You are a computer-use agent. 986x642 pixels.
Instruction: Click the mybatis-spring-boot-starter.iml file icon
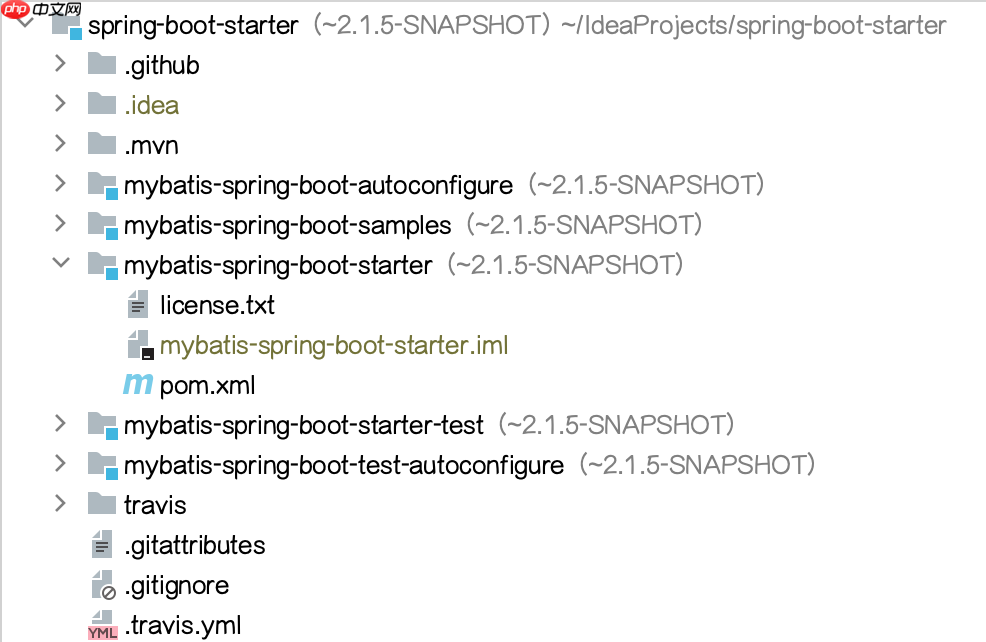(138, 345)
